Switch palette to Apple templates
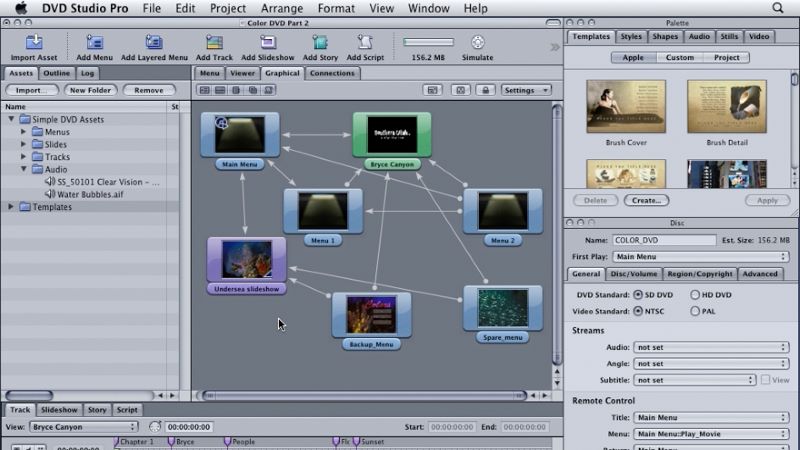This screenshot has height=450, width=800. point(633,58)
